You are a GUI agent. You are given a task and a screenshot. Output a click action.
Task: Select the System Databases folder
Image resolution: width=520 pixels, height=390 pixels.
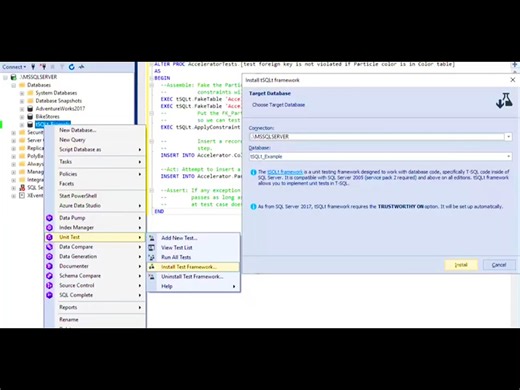pos(56,93)
